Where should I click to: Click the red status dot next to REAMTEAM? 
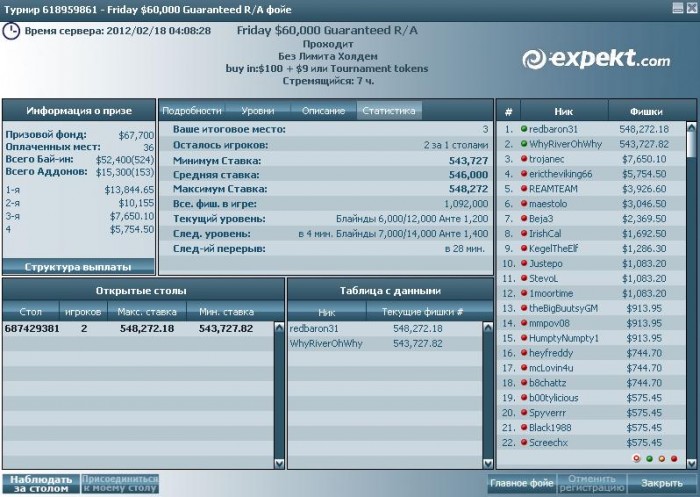coord(524,189)
